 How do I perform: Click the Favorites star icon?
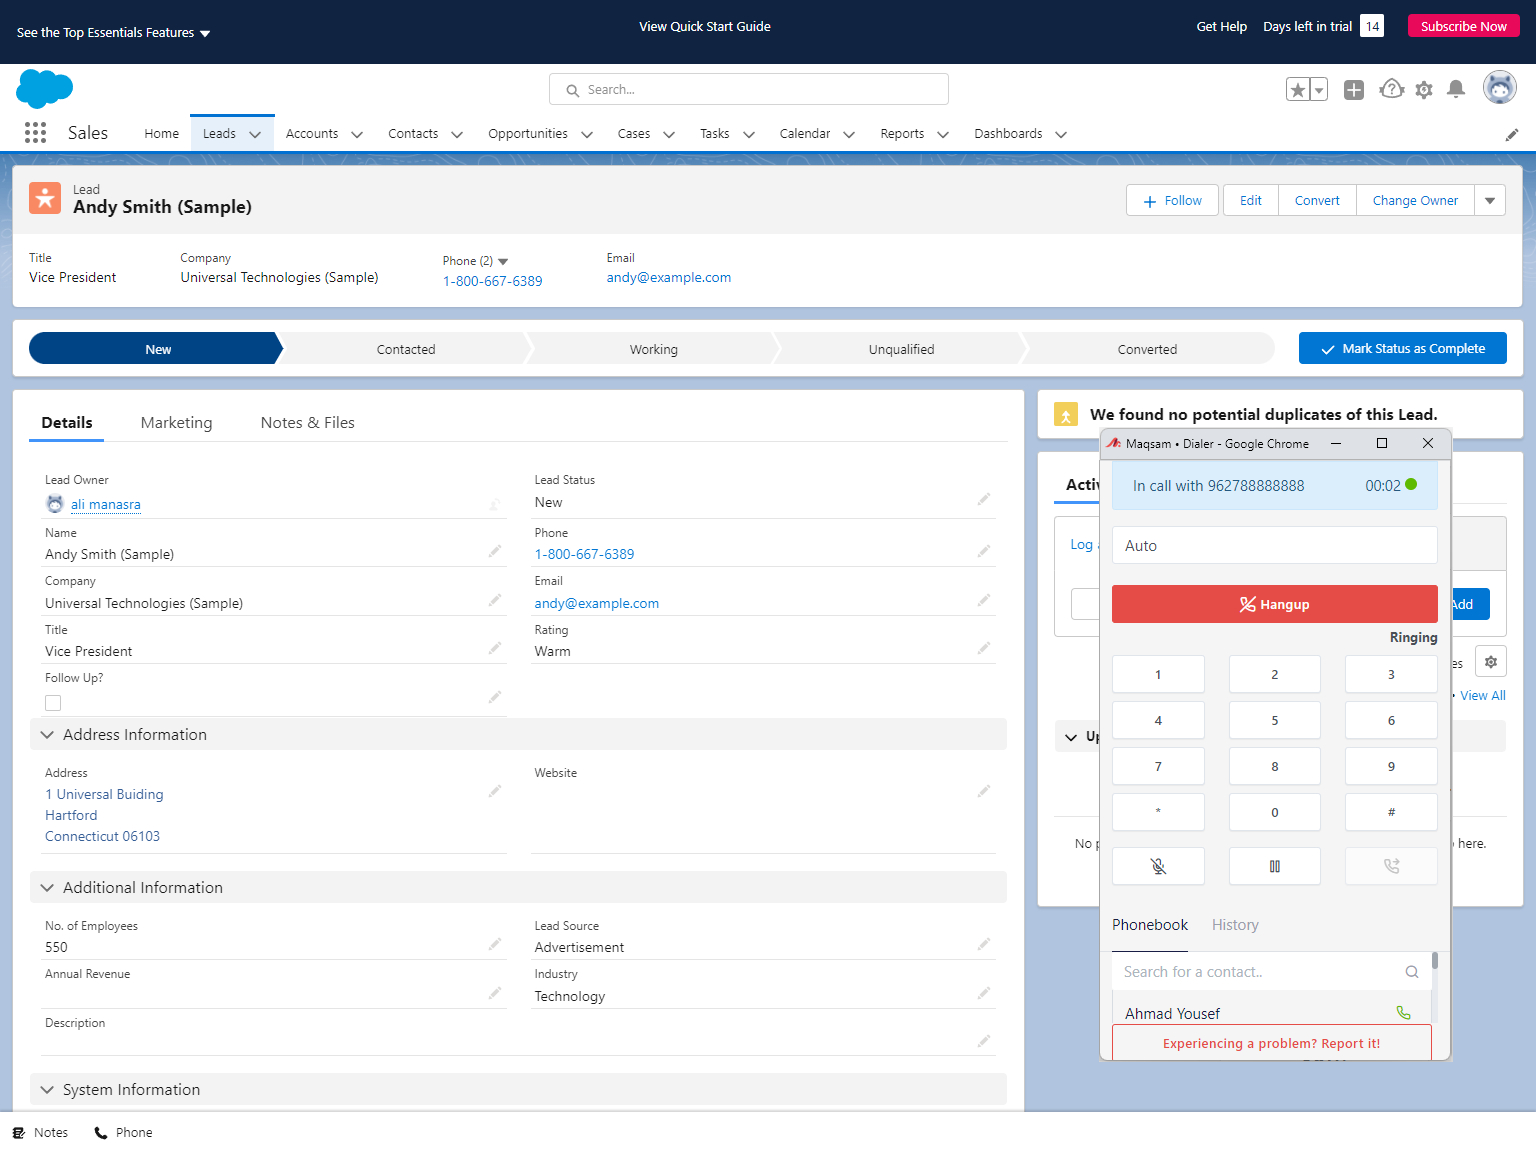coord(1297,90)
